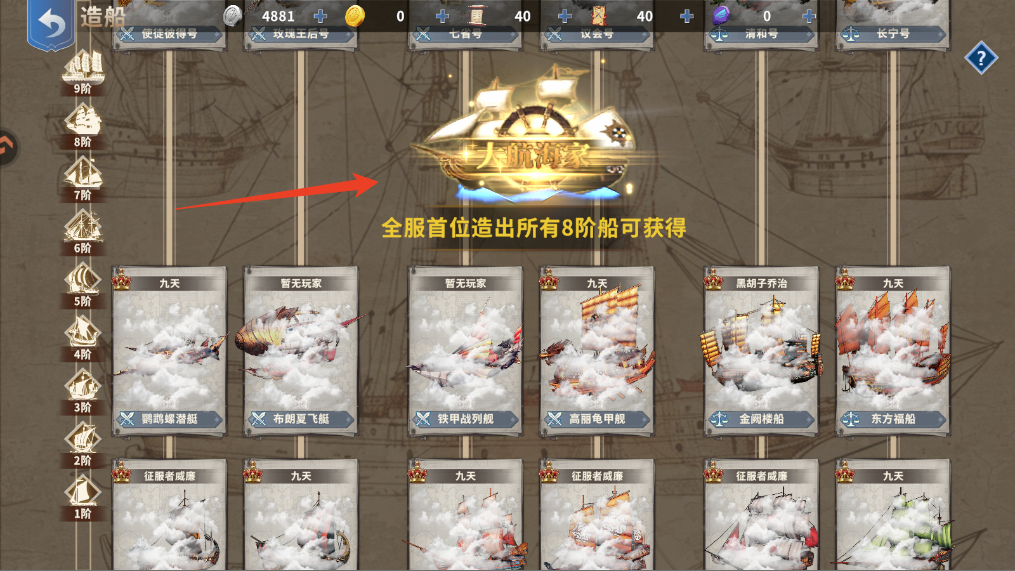Select the 4阶 ship tier icon
The image size is (1015, 571).
tap(83, 338)
